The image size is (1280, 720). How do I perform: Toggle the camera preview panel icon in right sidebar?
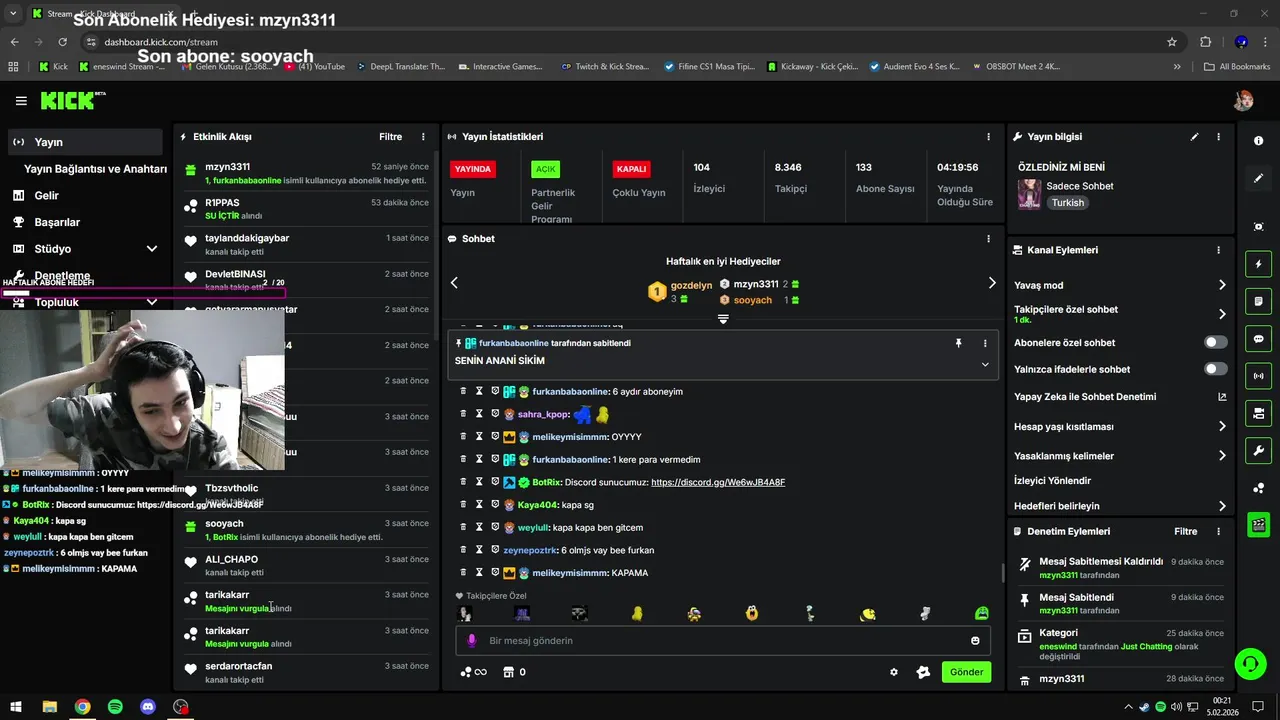(1258, 413)
